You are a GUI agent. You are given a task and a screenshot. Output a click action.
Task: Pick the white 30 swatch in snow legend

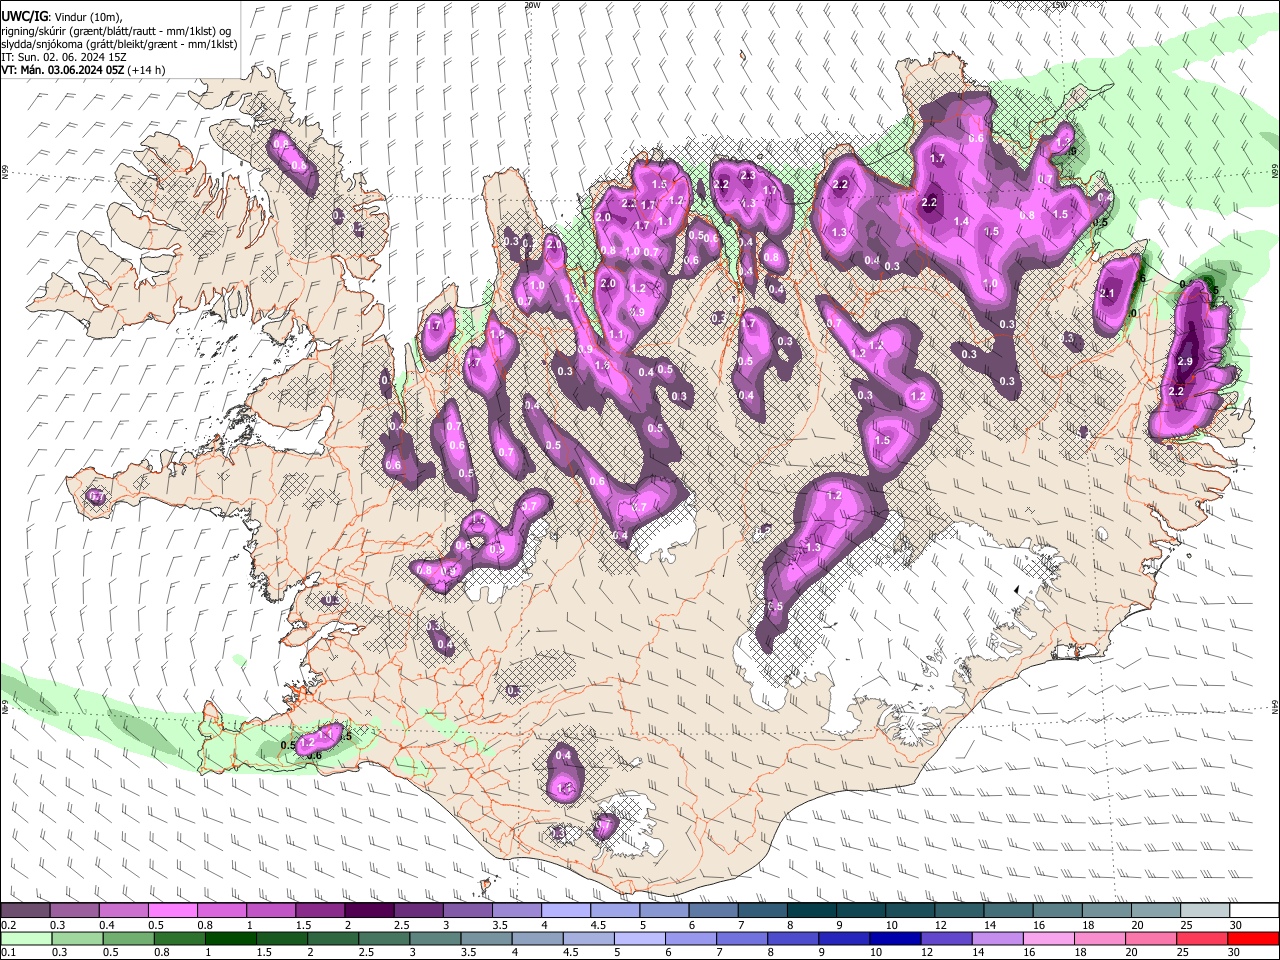[x=1254, y=911]
